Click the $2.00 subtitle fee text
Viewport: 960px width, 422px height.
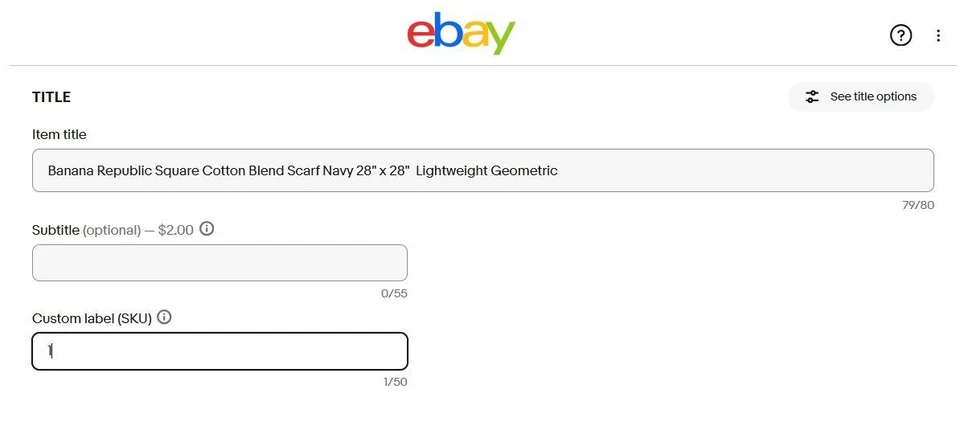(x=176, y=230)
